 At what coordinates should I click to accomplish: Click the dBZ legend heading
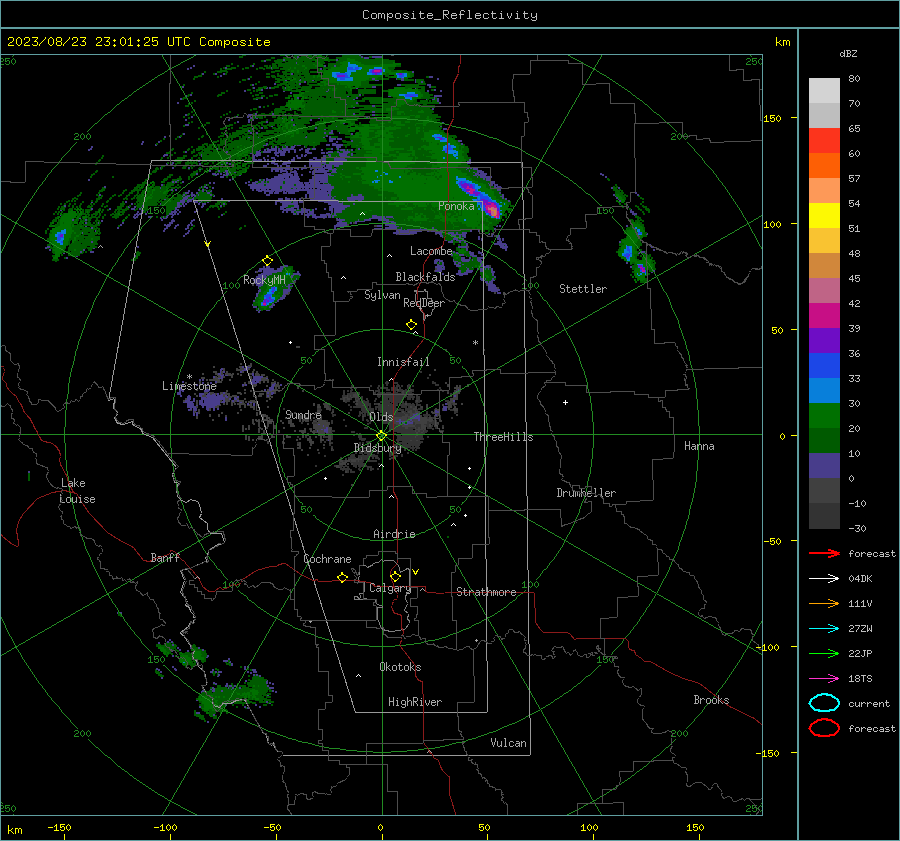click(848, 53)
